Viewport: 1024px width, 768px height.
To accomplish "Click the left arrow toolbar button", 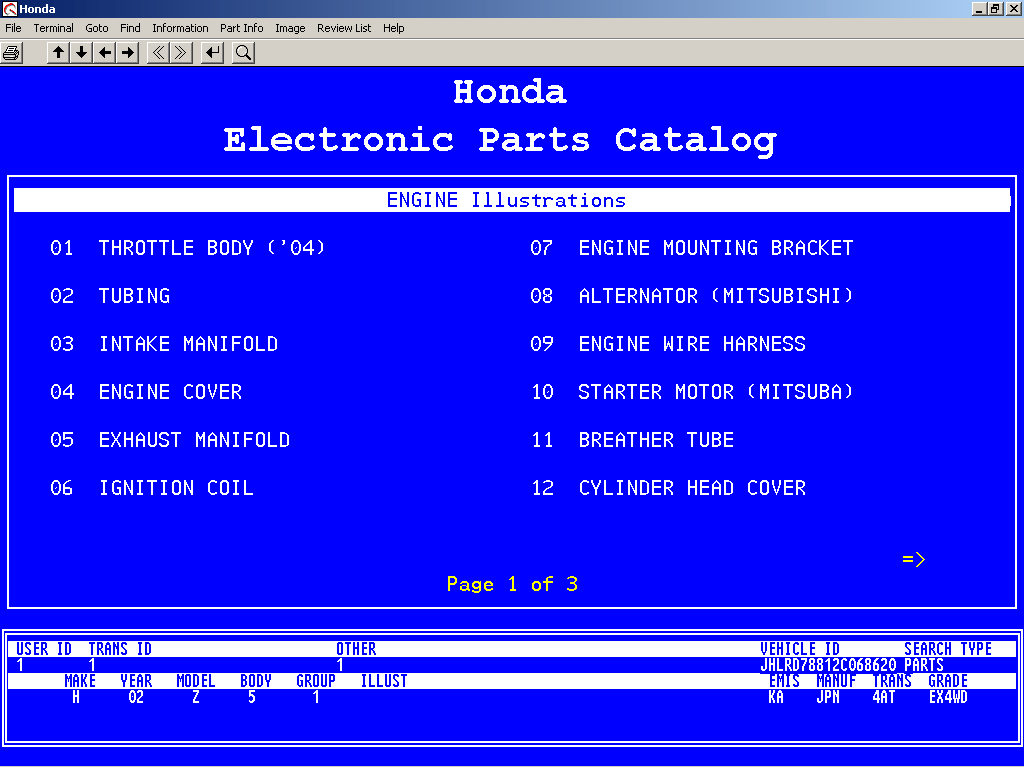I will (104, 53).
